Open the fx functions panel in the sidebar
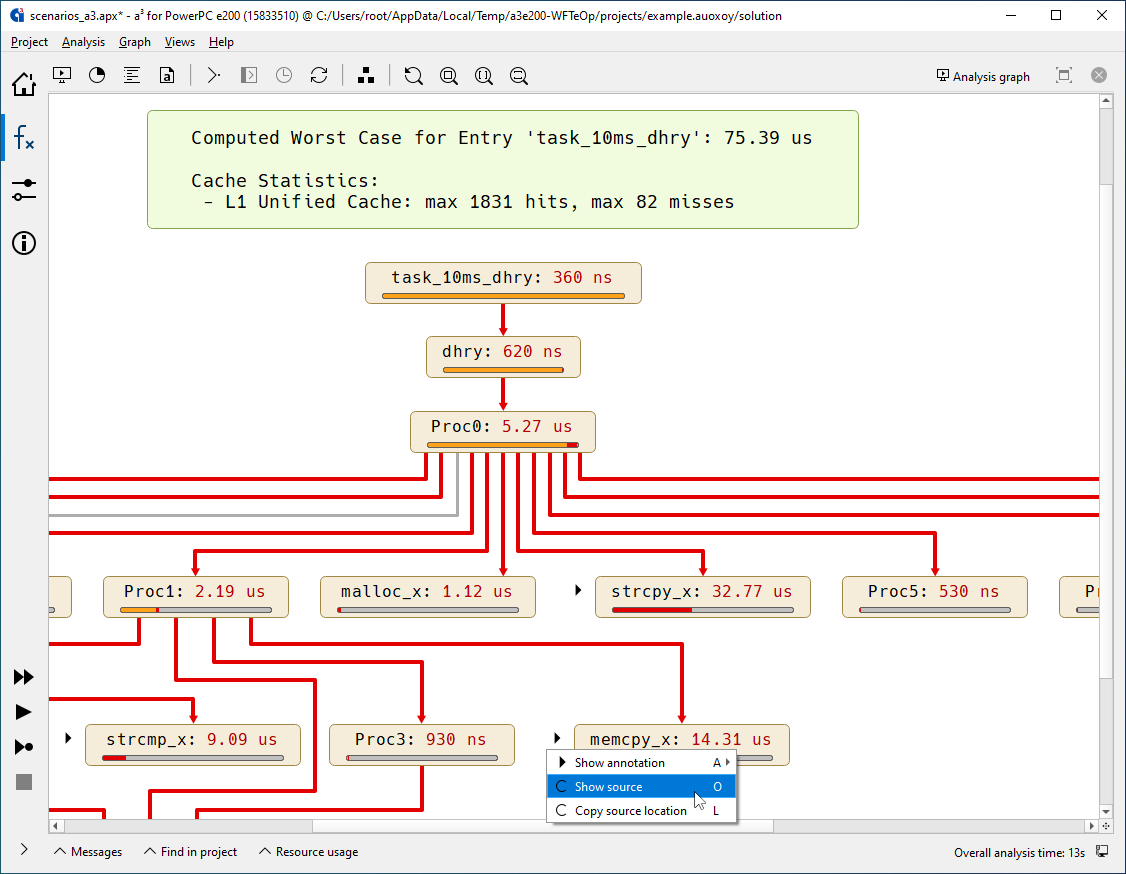 pyautogui.click(x=23, y=137)
